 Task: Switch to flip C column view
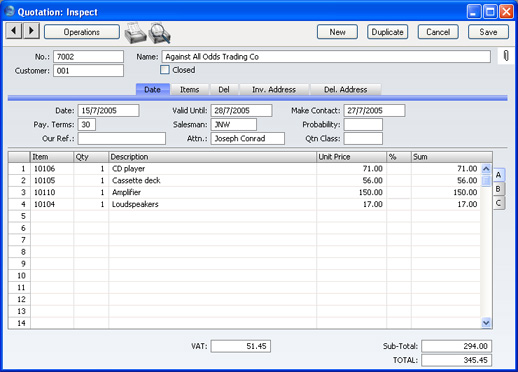click(x=499, y=203)
